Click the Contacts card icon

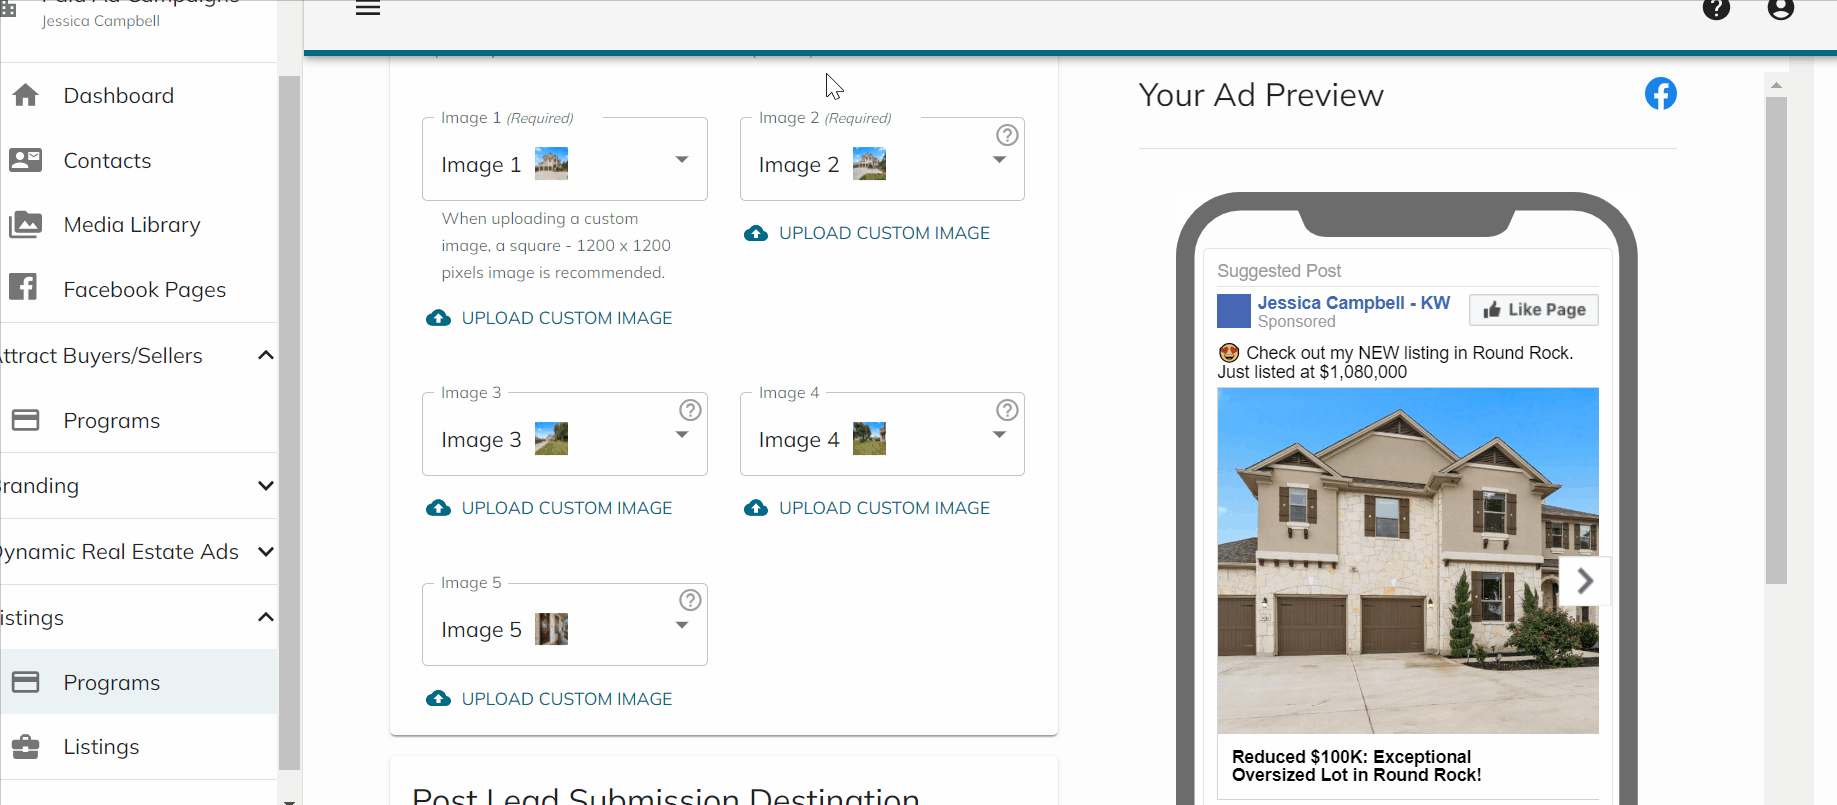tap(26, 160)
